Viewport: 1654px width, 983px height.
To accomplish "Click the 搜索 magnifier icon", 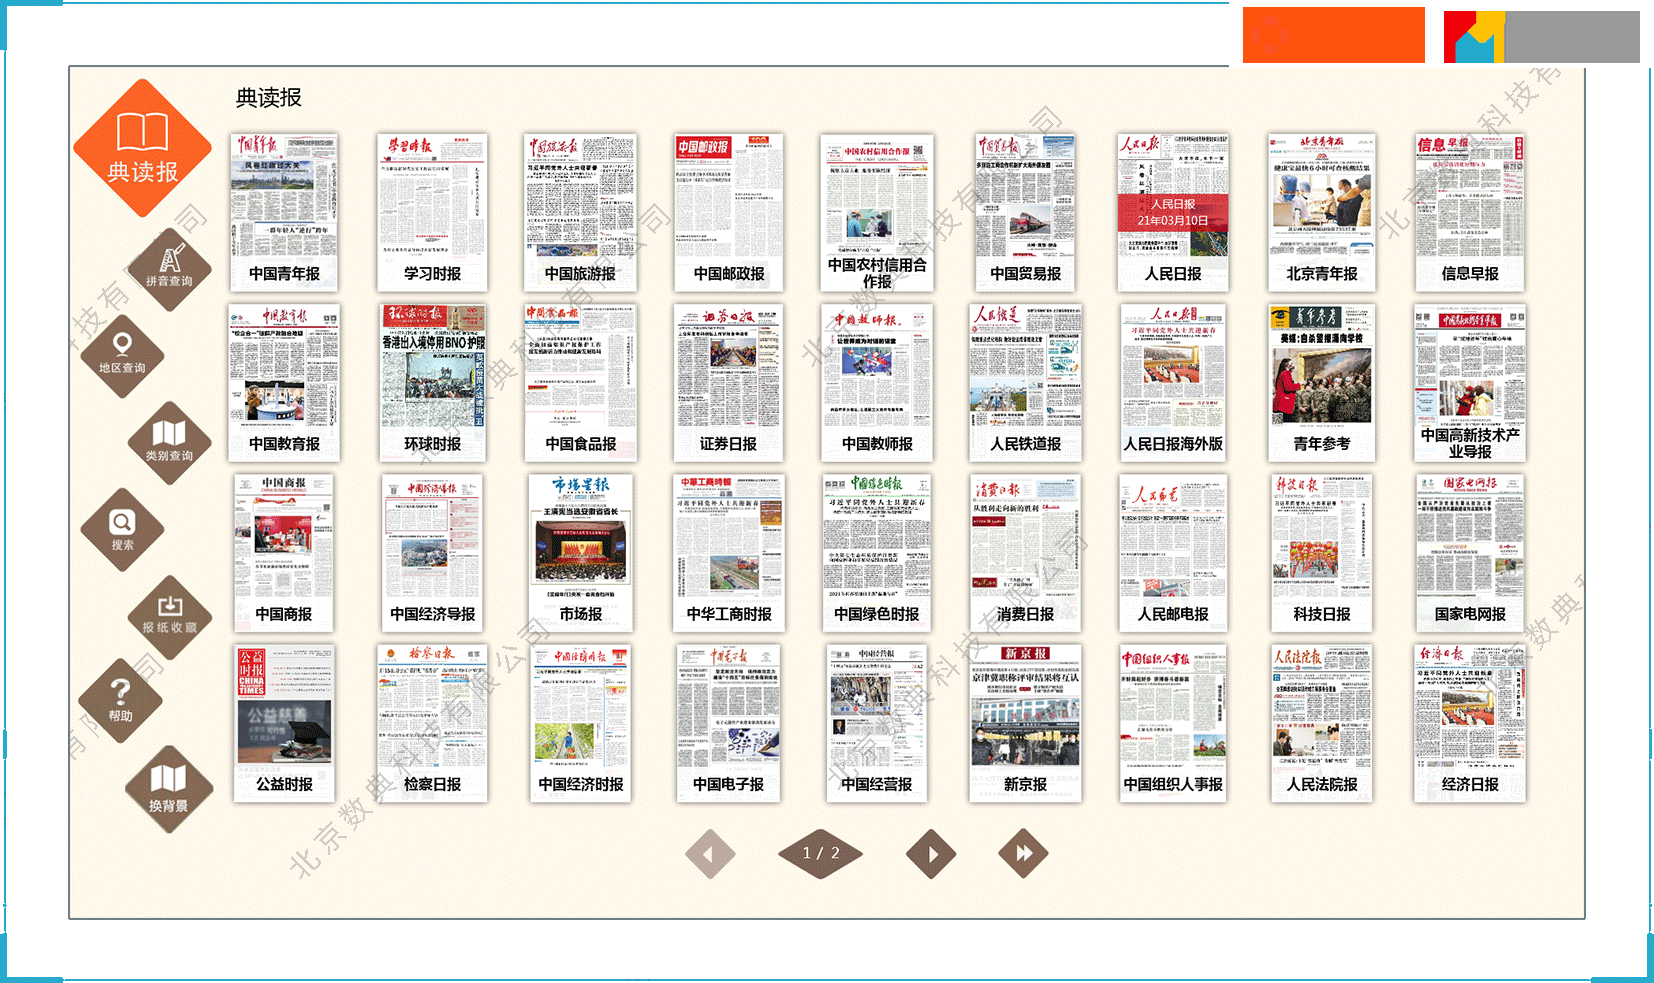I will [x=122, y=530].
